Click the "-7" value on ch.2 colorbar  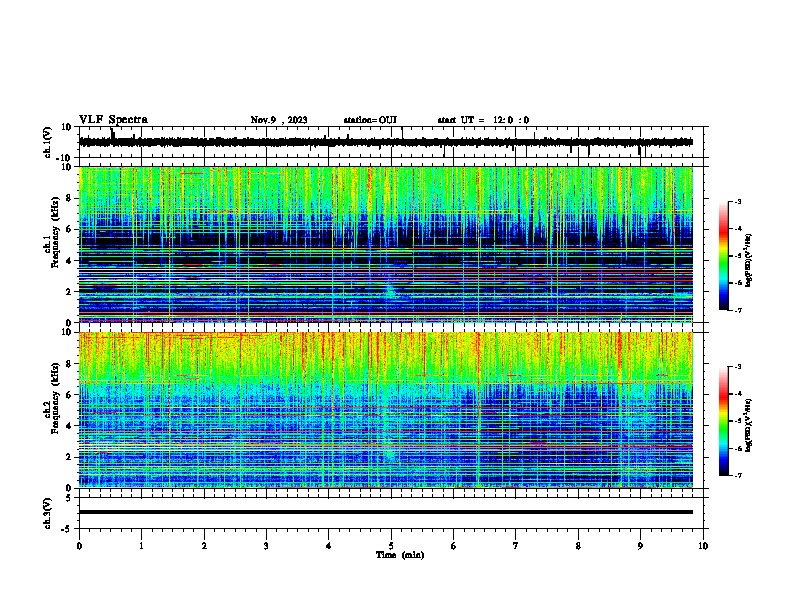click(x=738, y=475)
